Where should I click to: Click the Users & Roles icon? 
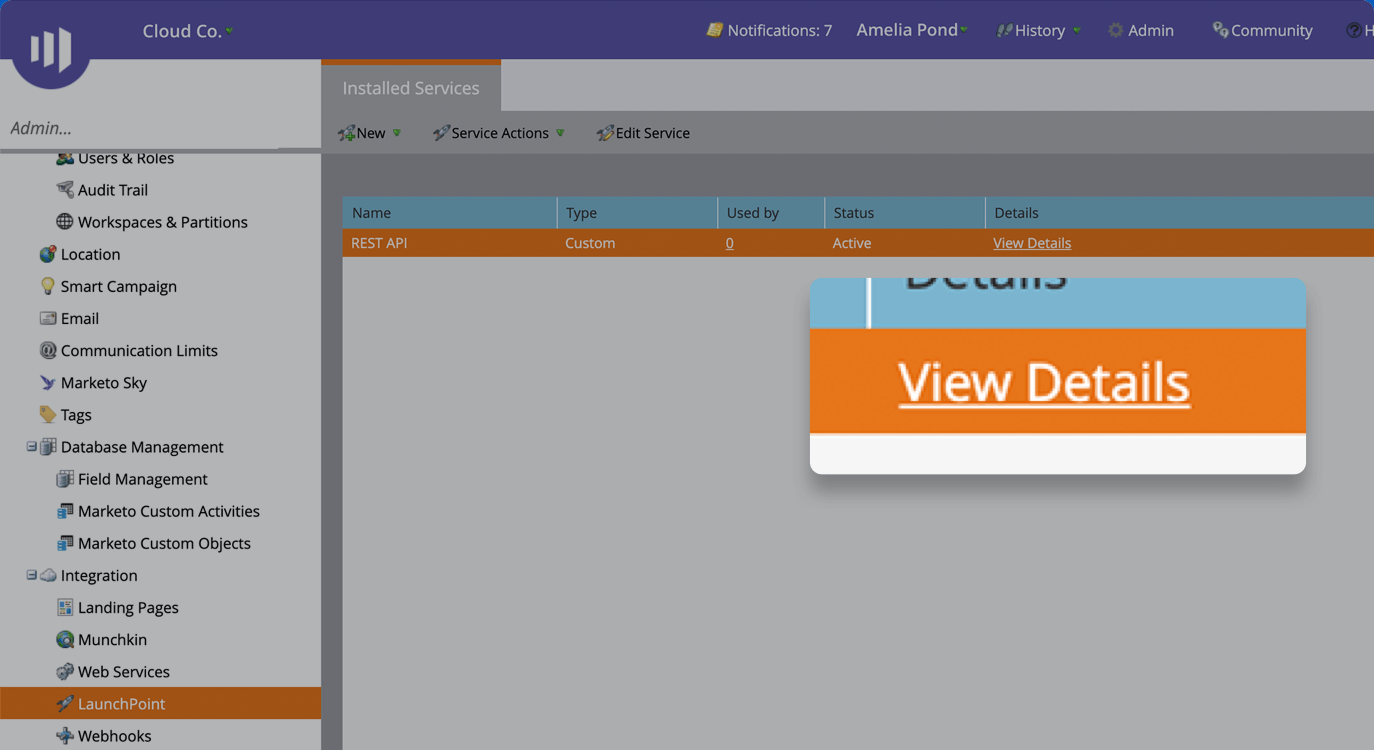click(65, 158)
